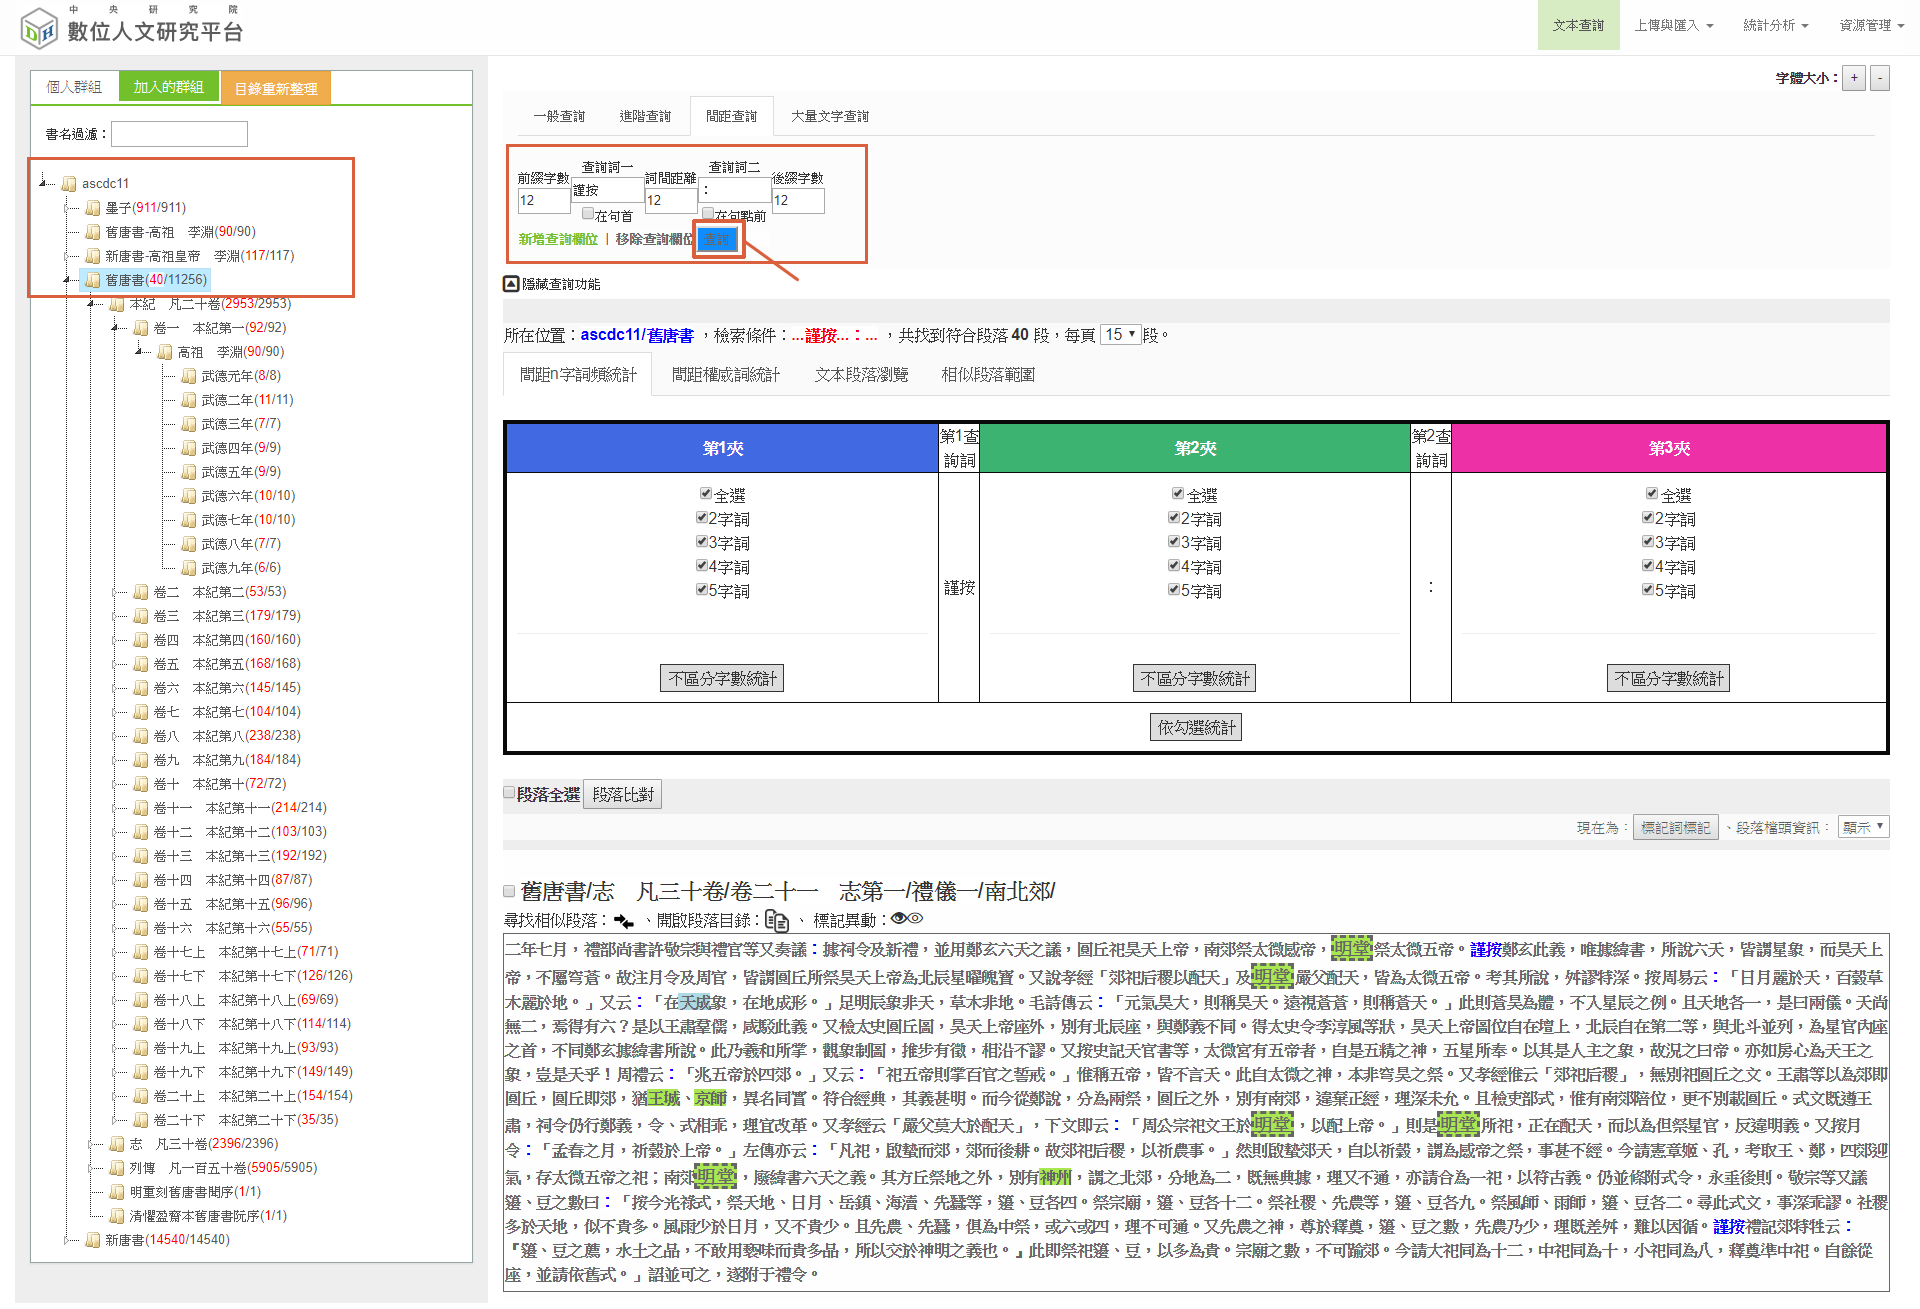Increase font size with plus button
This screenshot has height=1309, width=1920.
(x=1854, y=78)
